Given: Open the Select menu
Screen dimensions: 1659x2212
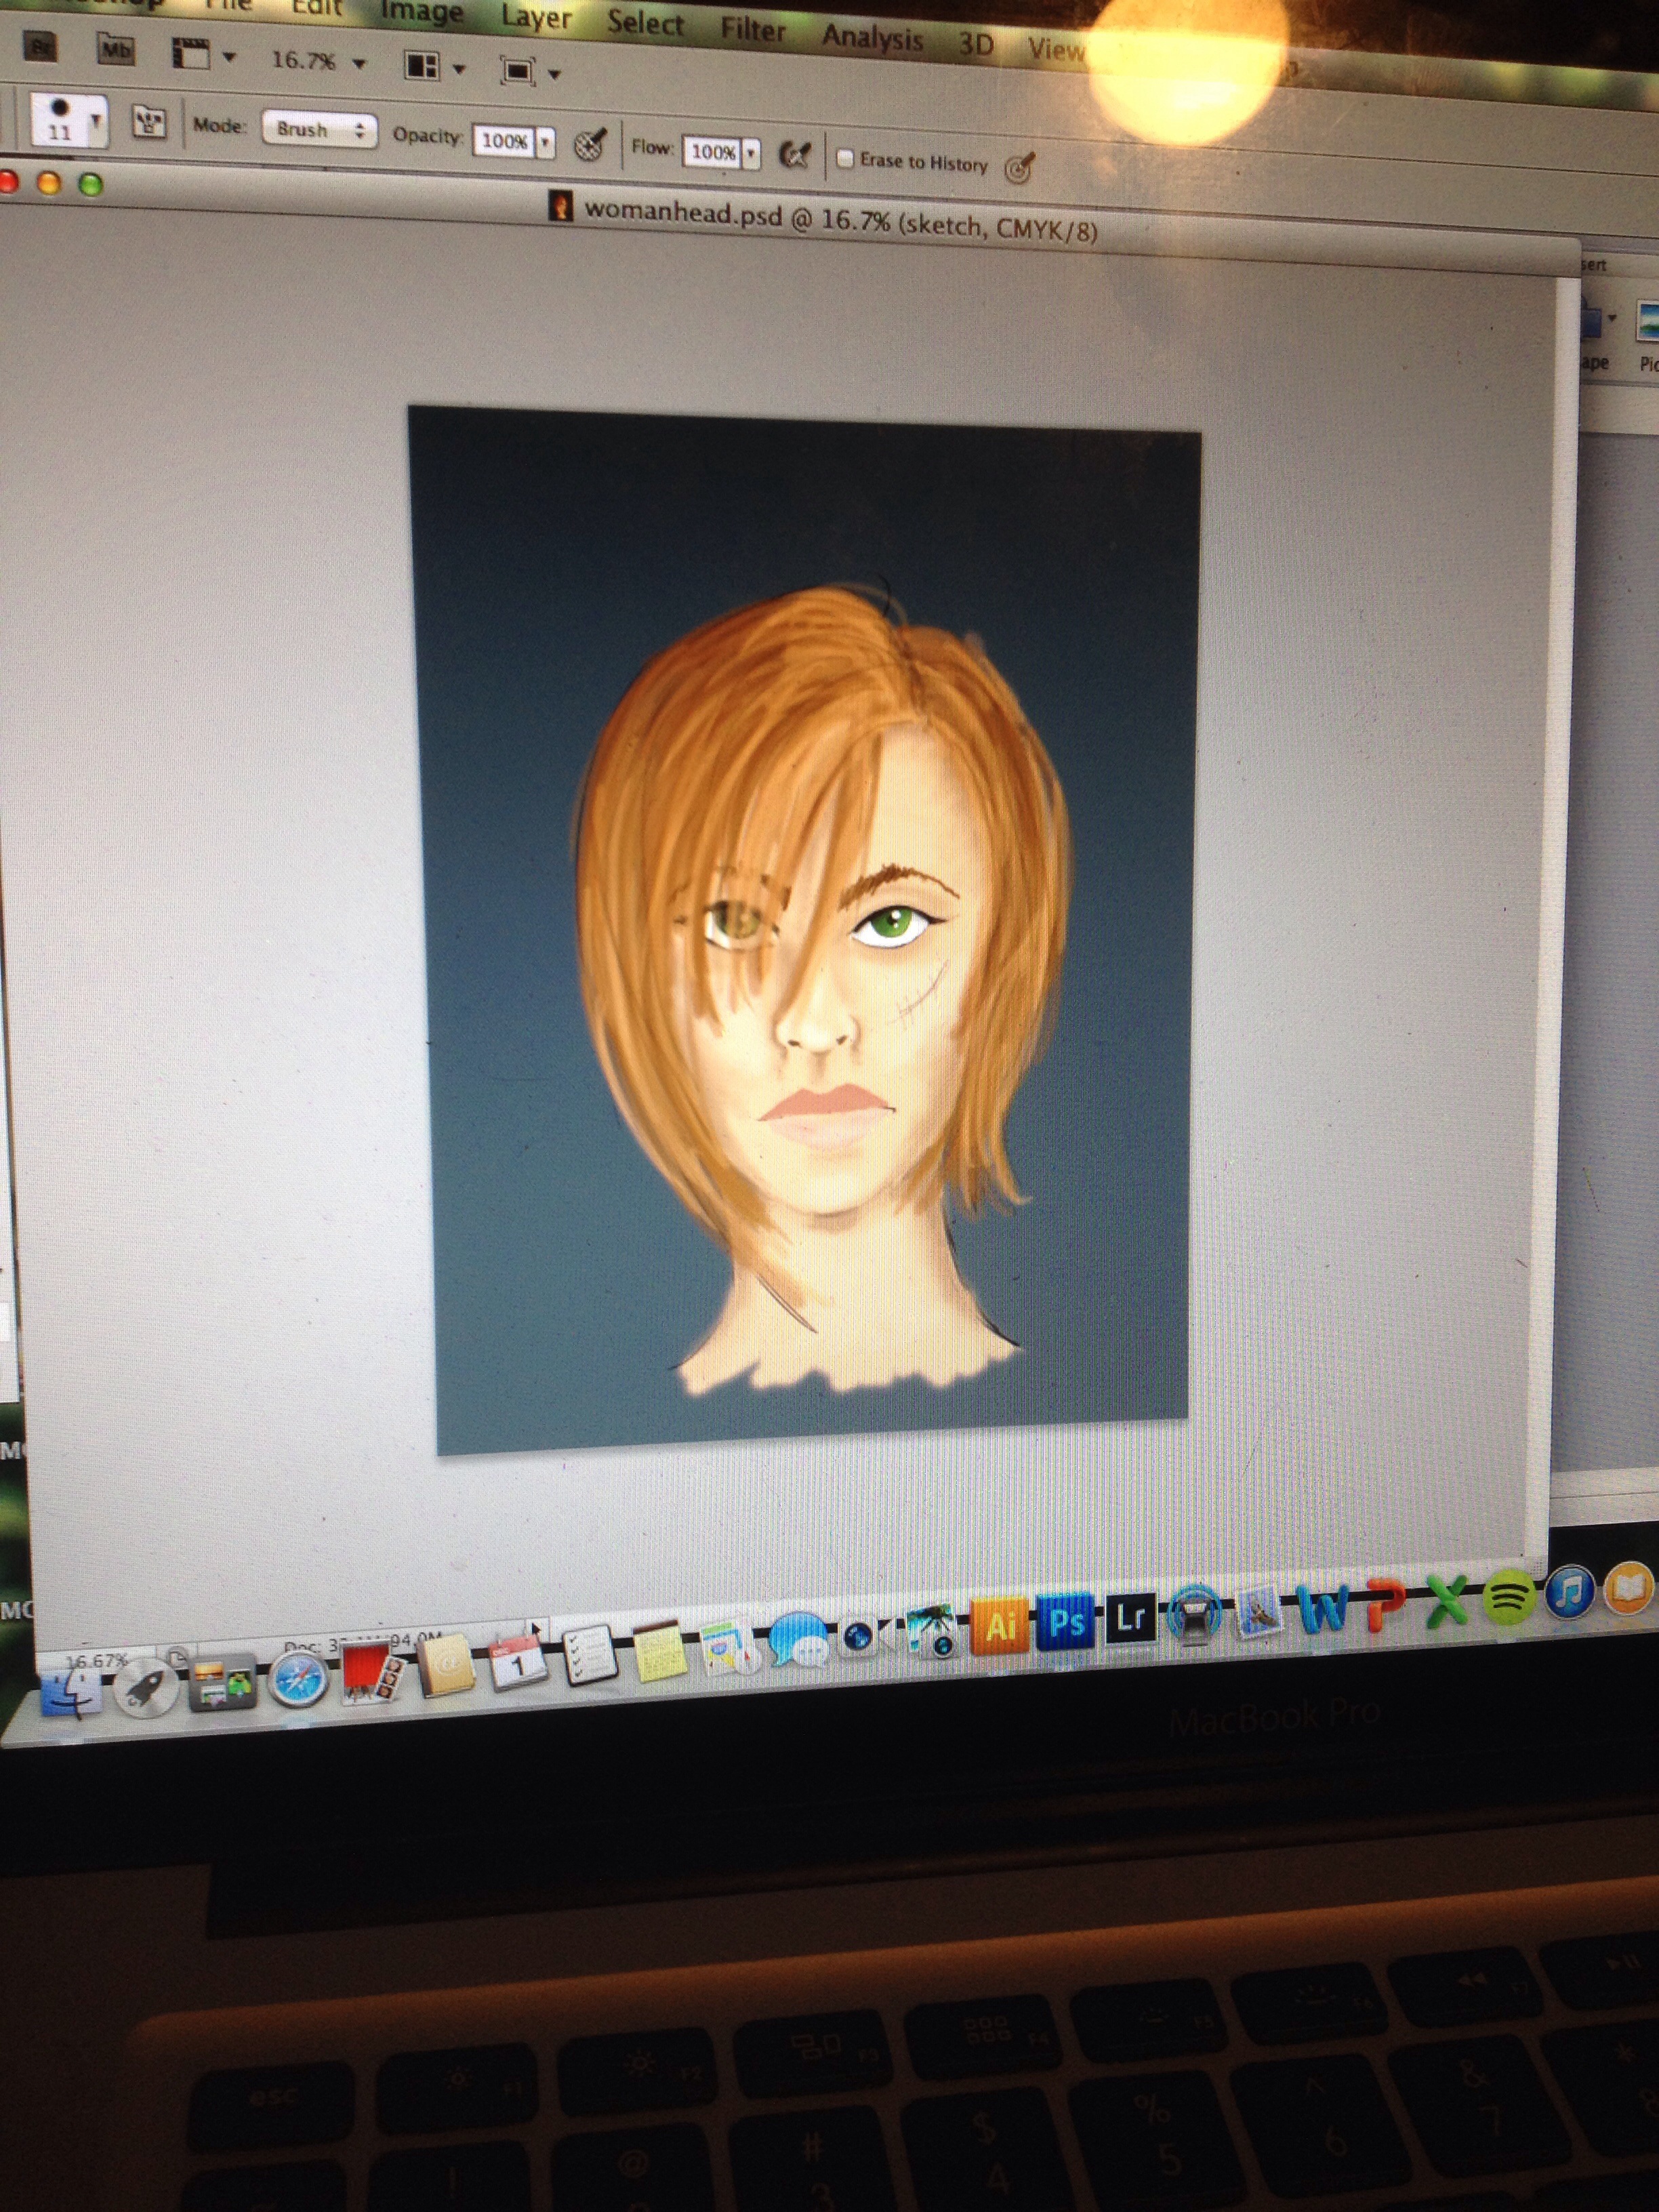Looking at the screenshot, I should click(645, 23).
